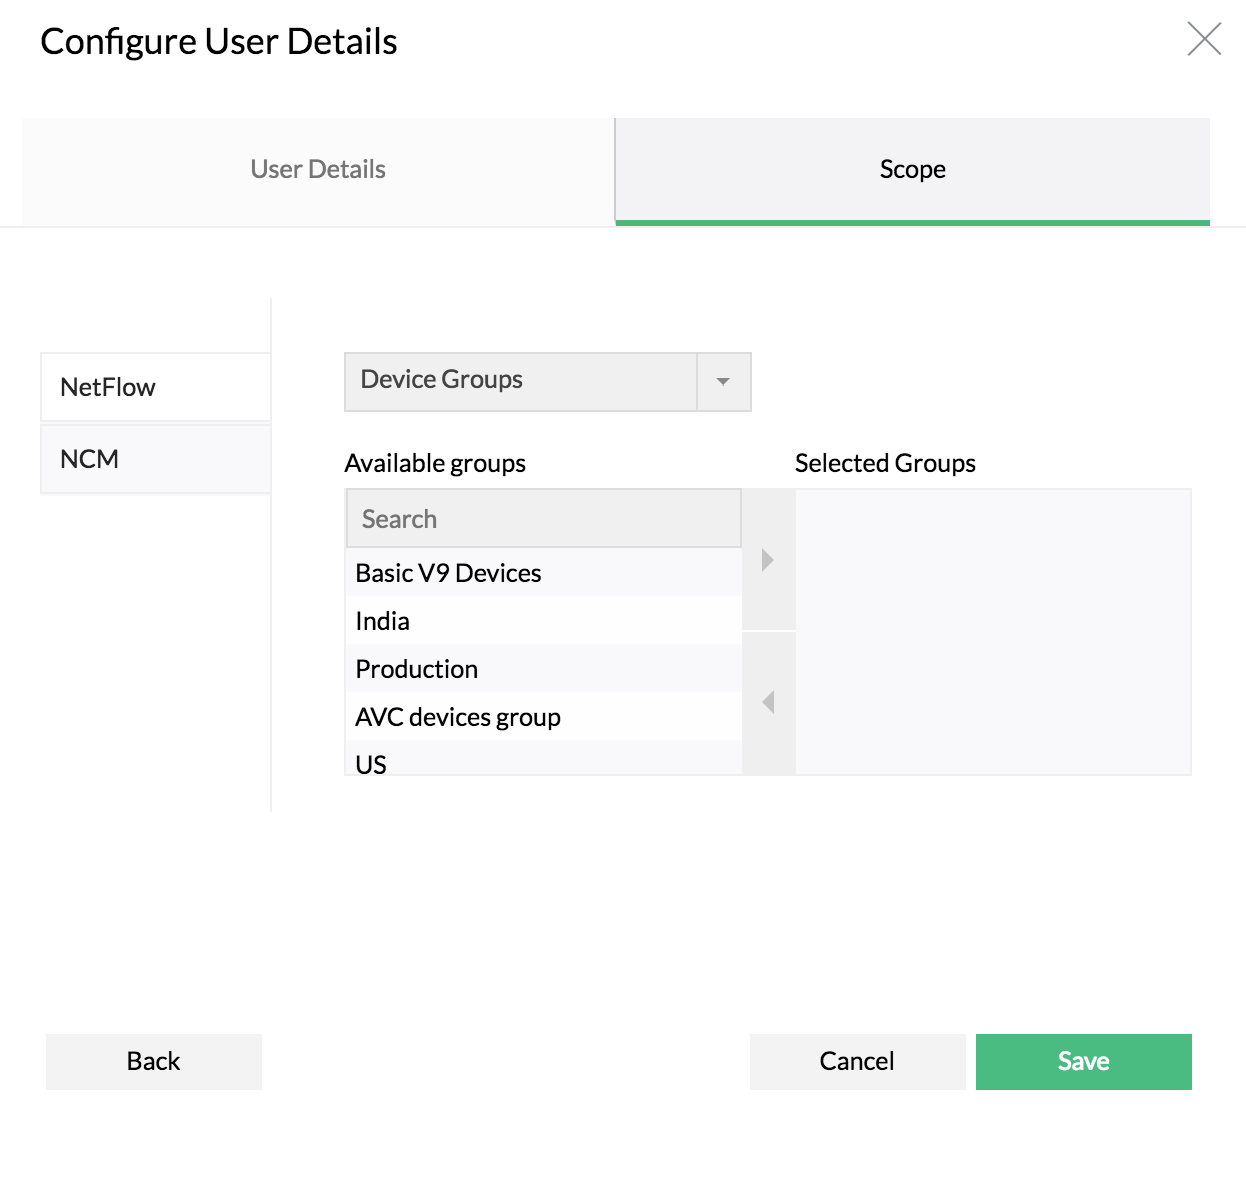Click the right arrow to add selected group
1246x1190 pixels.
[768, 560]
